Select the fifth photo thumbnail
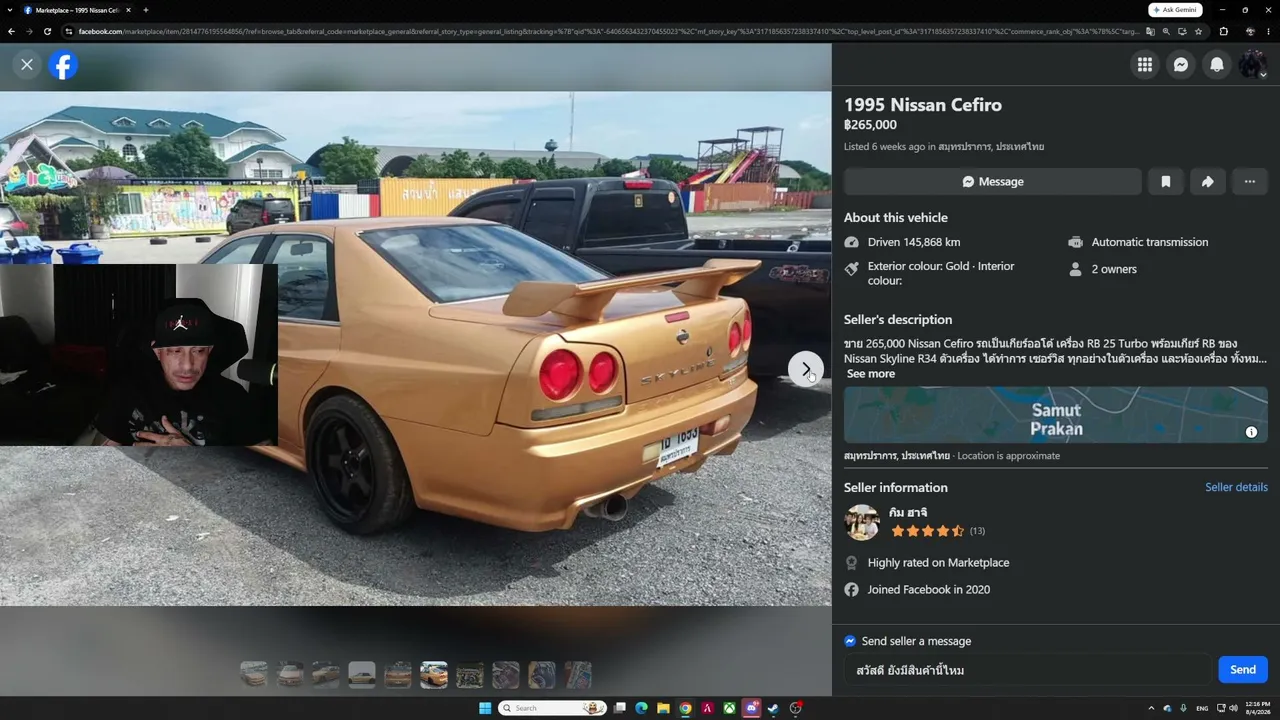This screenshot has width=1280, height=720. 398,675
